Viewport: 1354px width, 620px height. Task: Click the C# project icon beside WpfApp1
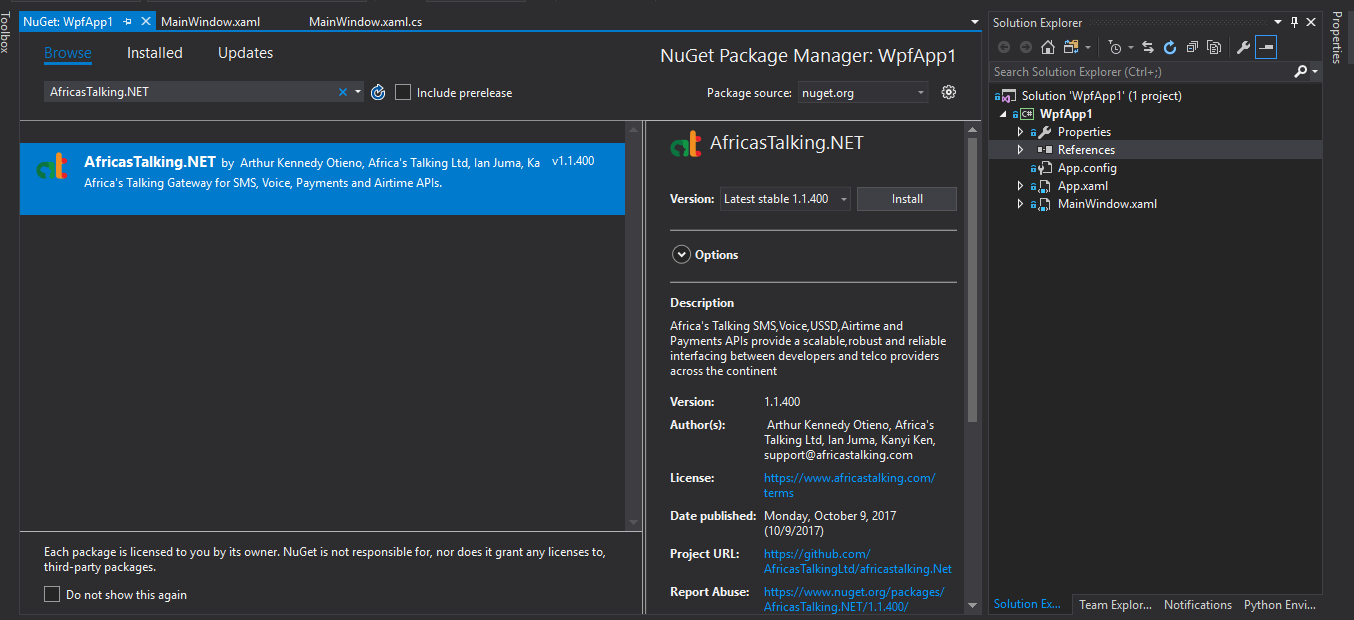click(x=1027, y=114)
